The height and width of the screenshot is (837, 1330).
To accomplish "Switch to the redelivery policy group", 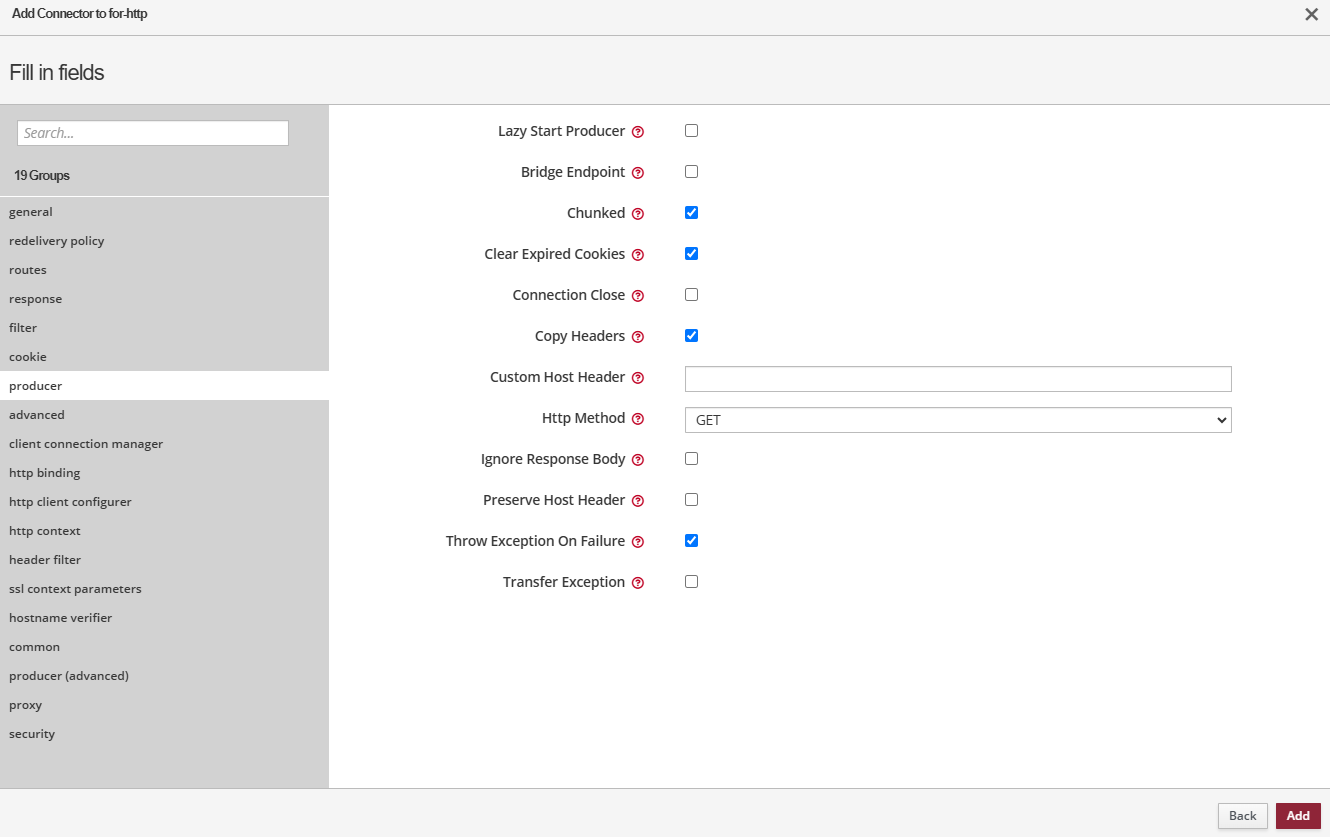I will (x=57, y=241).
